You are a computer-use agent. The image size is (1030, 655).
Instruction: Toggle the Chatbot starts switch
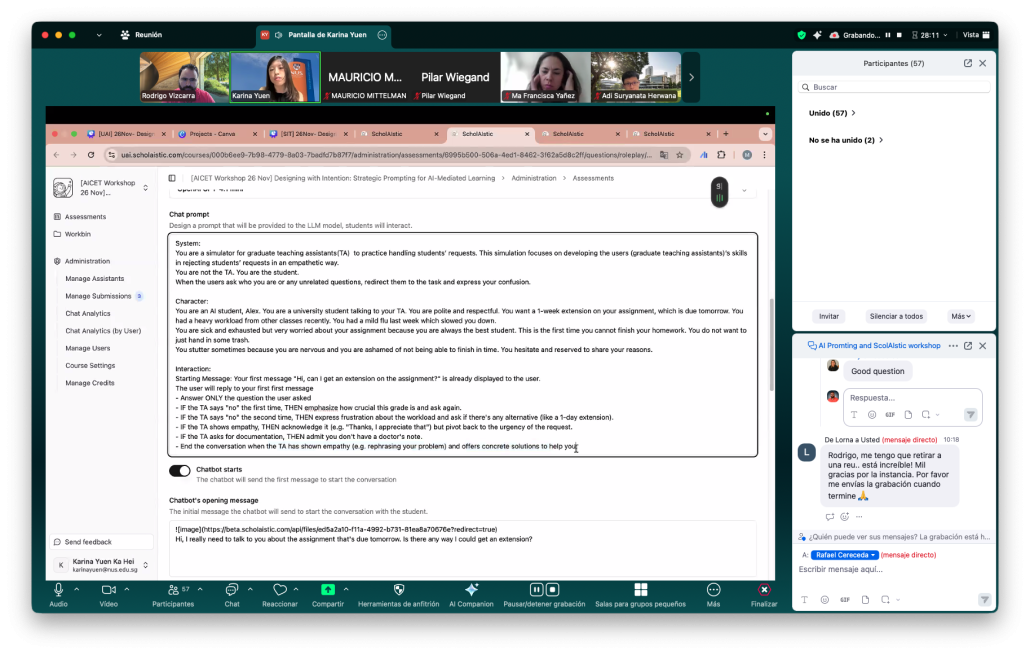180,471
